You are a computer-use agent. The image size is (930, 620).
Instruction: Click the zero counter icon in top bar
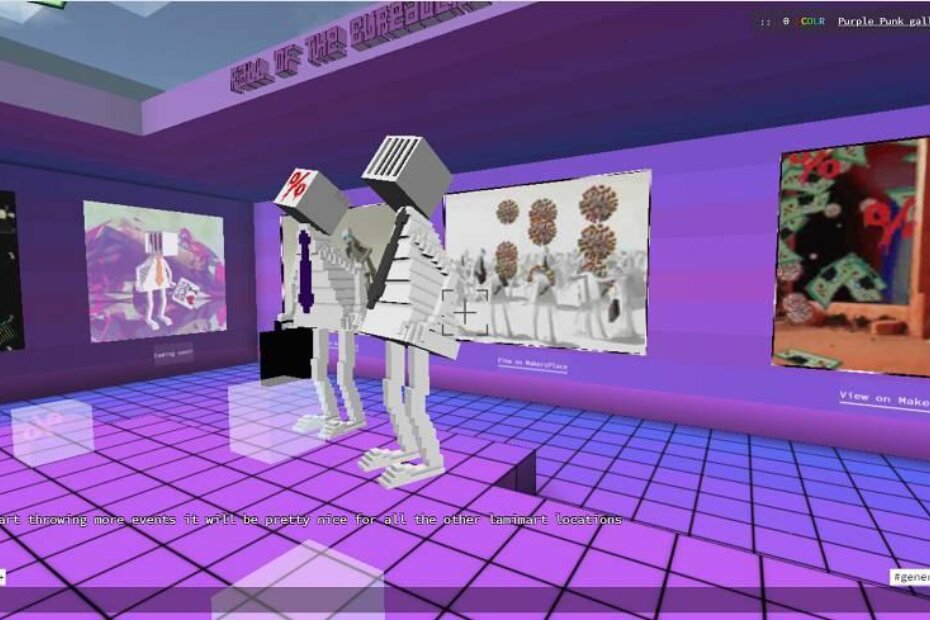pos(786,21)
